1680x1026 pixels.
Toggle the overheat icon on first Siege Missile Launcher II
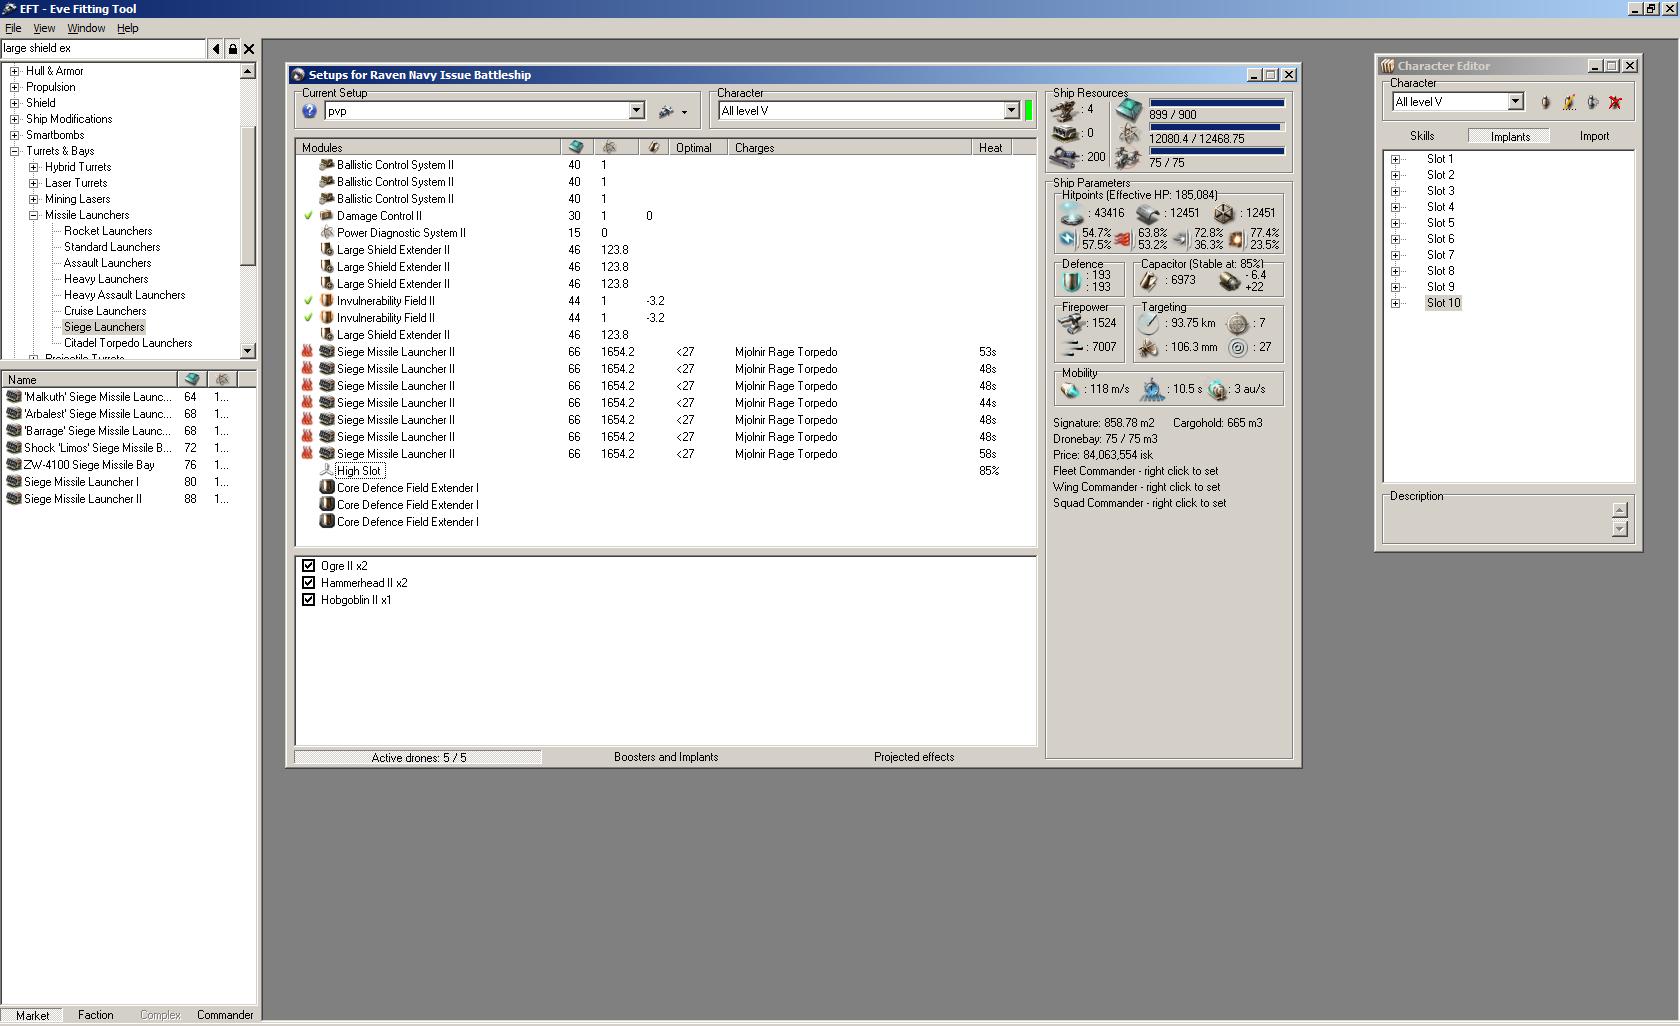(308, 352)
